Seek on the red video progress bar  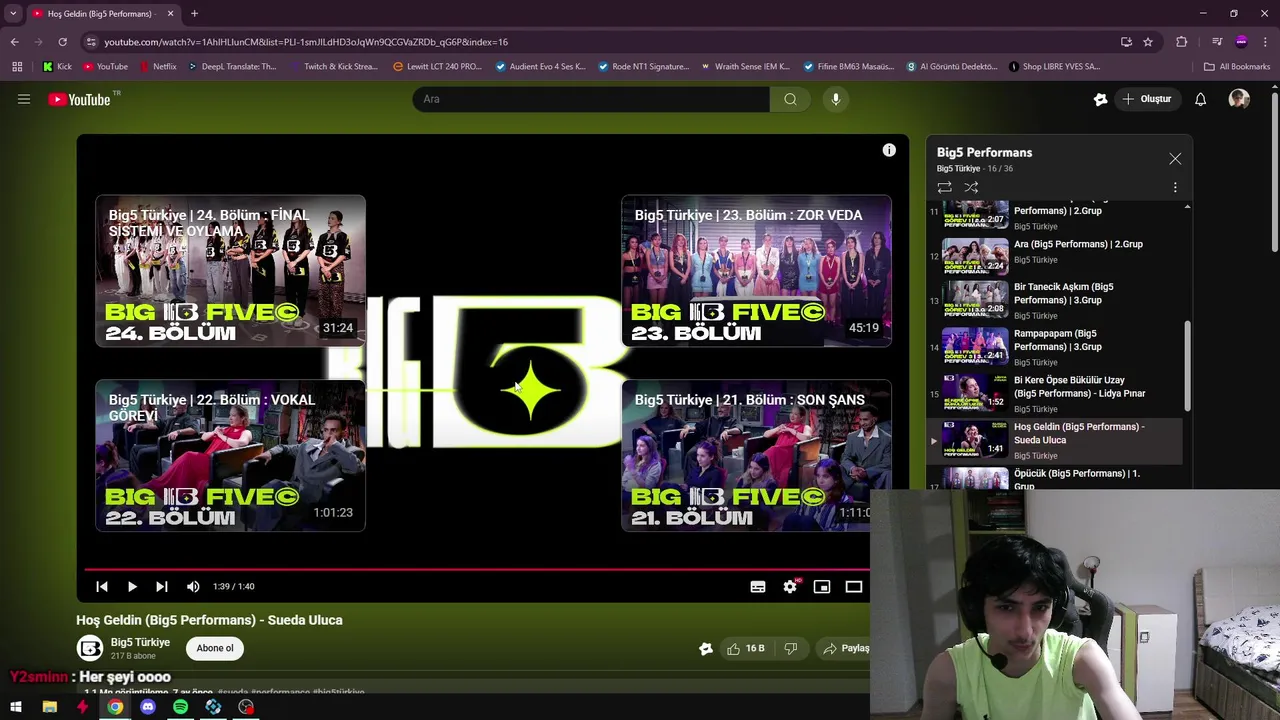(x=478, y=569)
